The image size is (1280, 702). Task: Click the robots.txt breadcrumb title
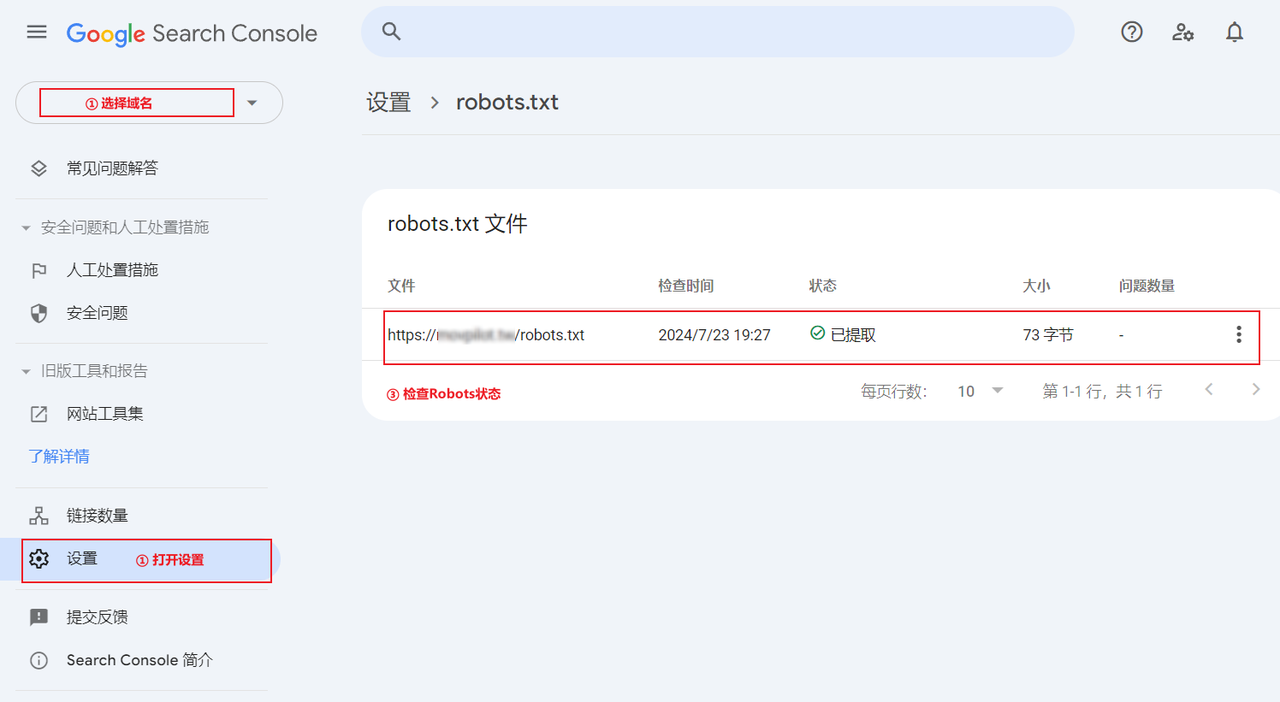pos(507,102)
